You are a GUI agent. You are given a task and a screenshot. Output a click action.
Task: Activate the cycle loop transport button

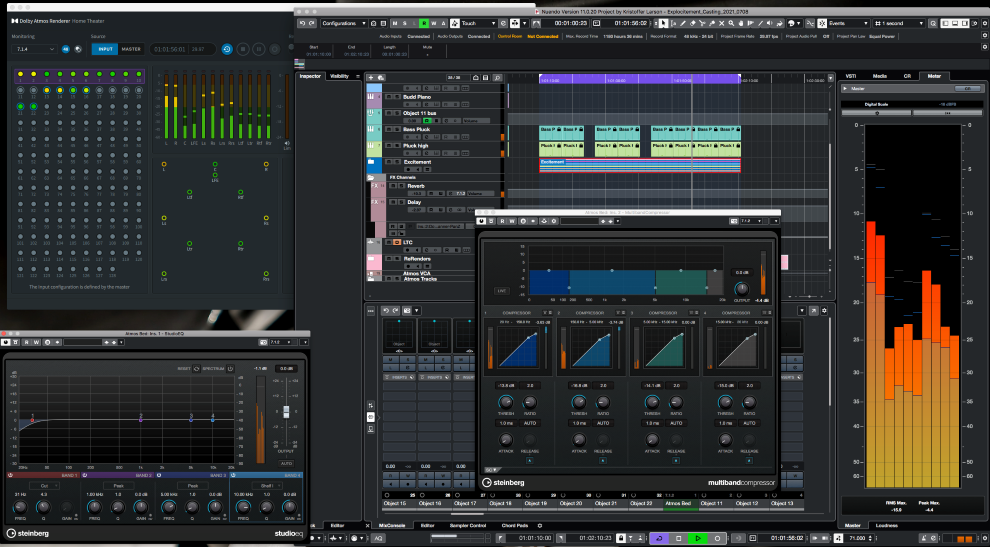point(659,538)
